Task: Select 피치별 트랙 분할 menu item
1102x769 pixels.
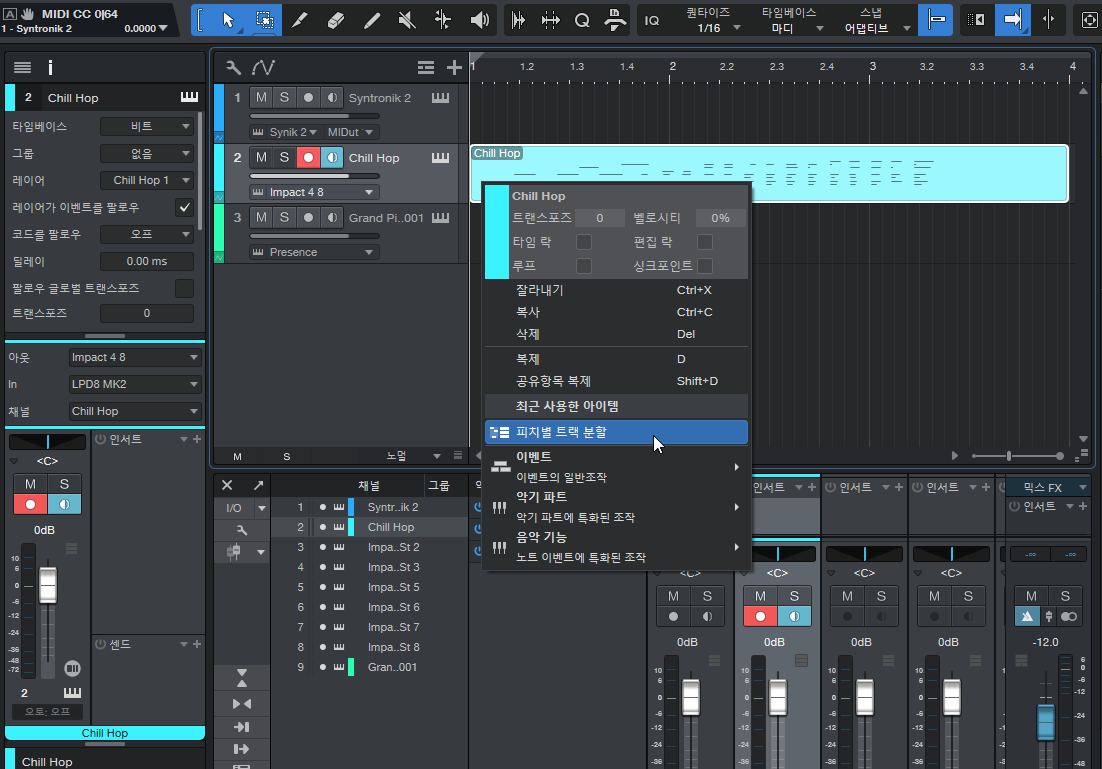Action: [616, 432]
